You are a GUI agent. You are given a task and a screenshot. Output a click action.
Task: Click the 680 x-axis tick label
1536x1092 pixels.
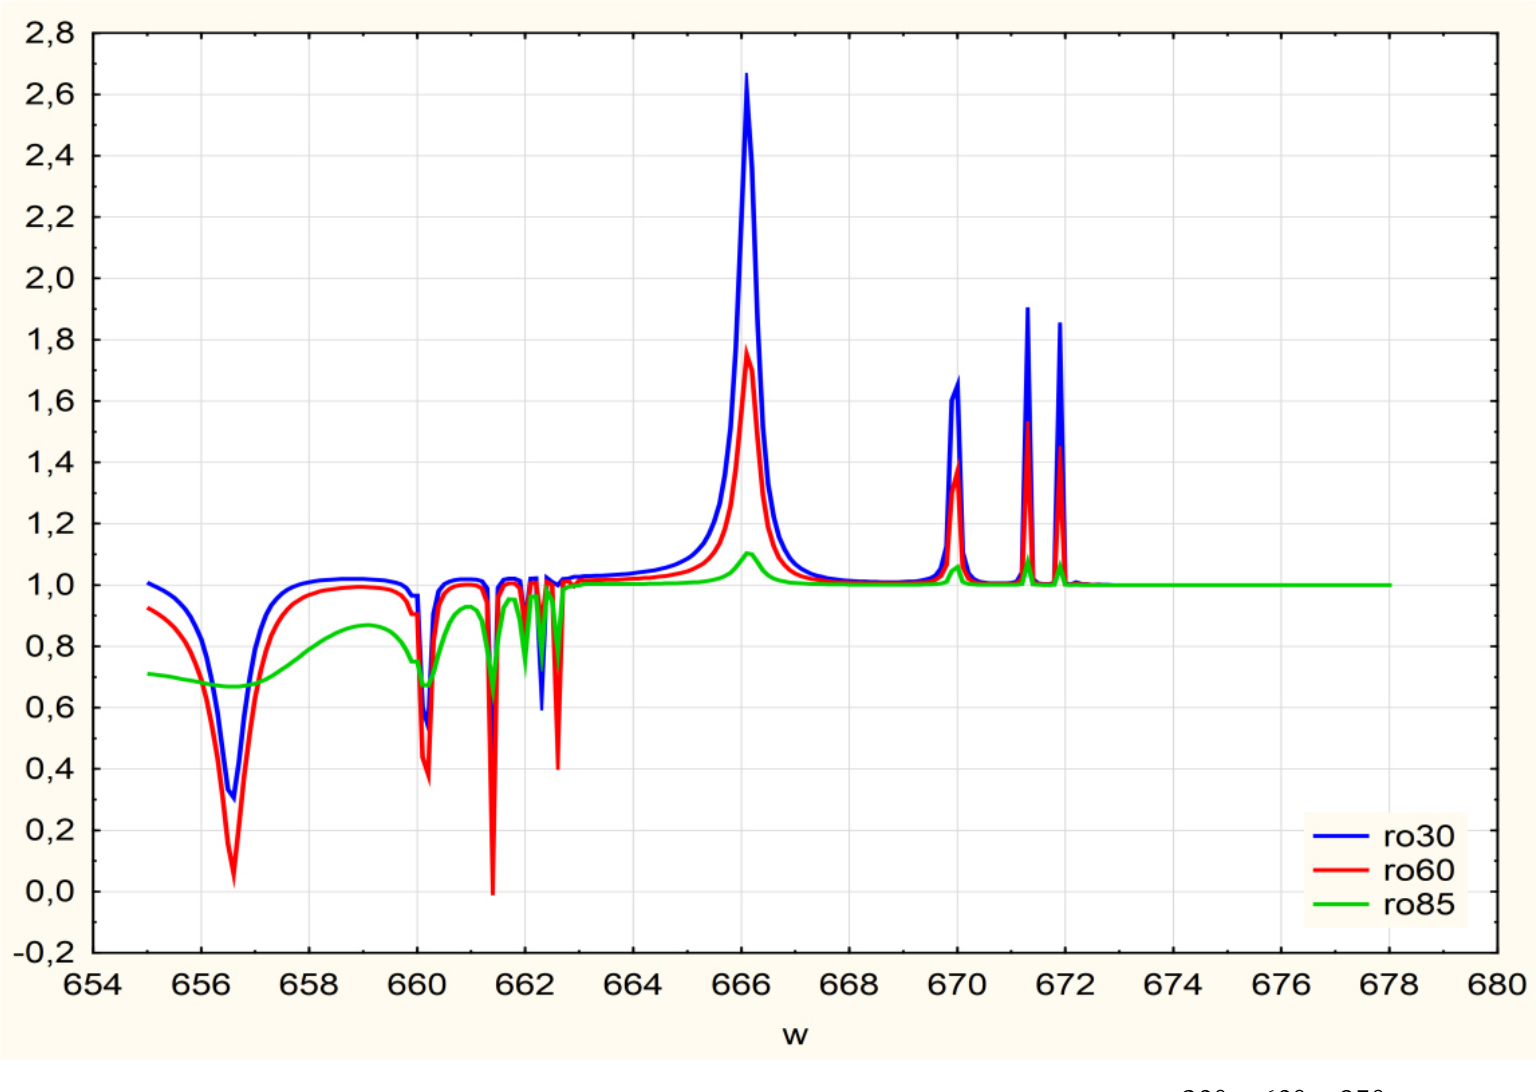tap(1496, 985)
